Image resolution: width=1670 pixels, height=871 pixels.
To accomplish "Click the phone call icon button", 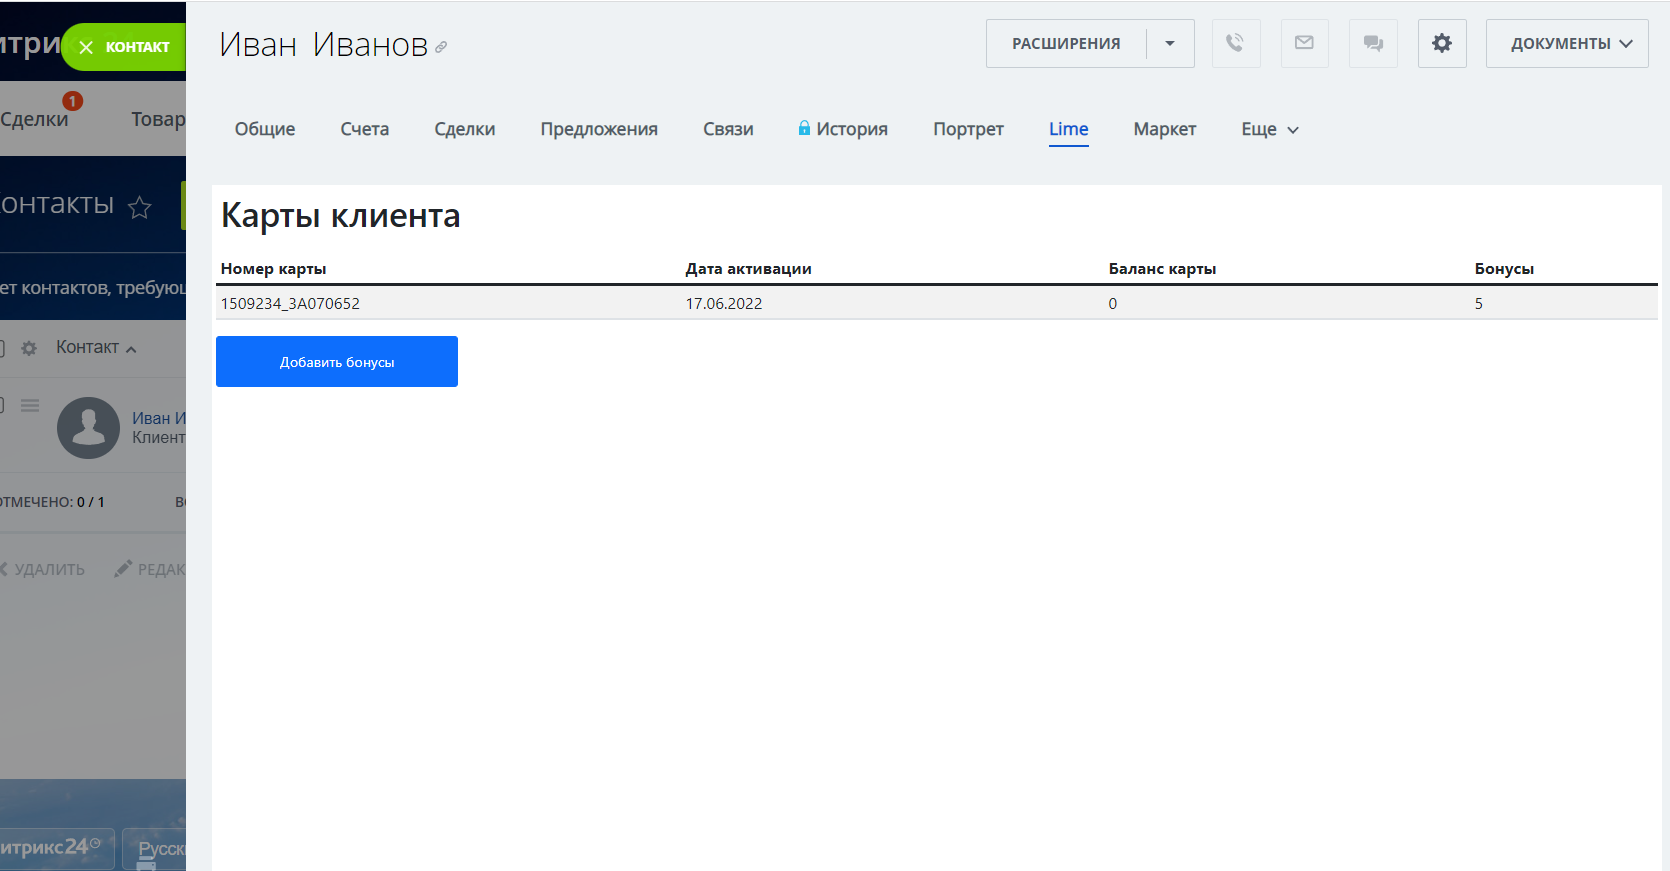I will pyautogui.click(x=1235, y=43).
